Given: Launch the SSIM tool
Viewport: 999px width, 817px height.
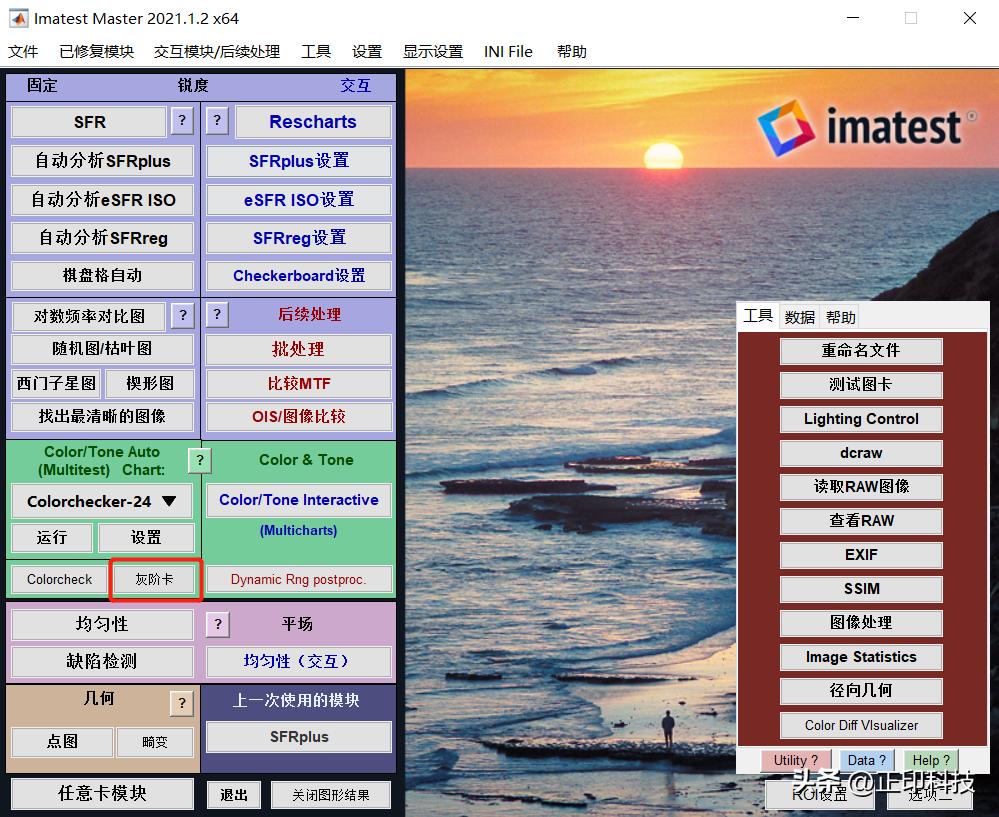Looking at the screenshot, I should [x=860, y=589].
